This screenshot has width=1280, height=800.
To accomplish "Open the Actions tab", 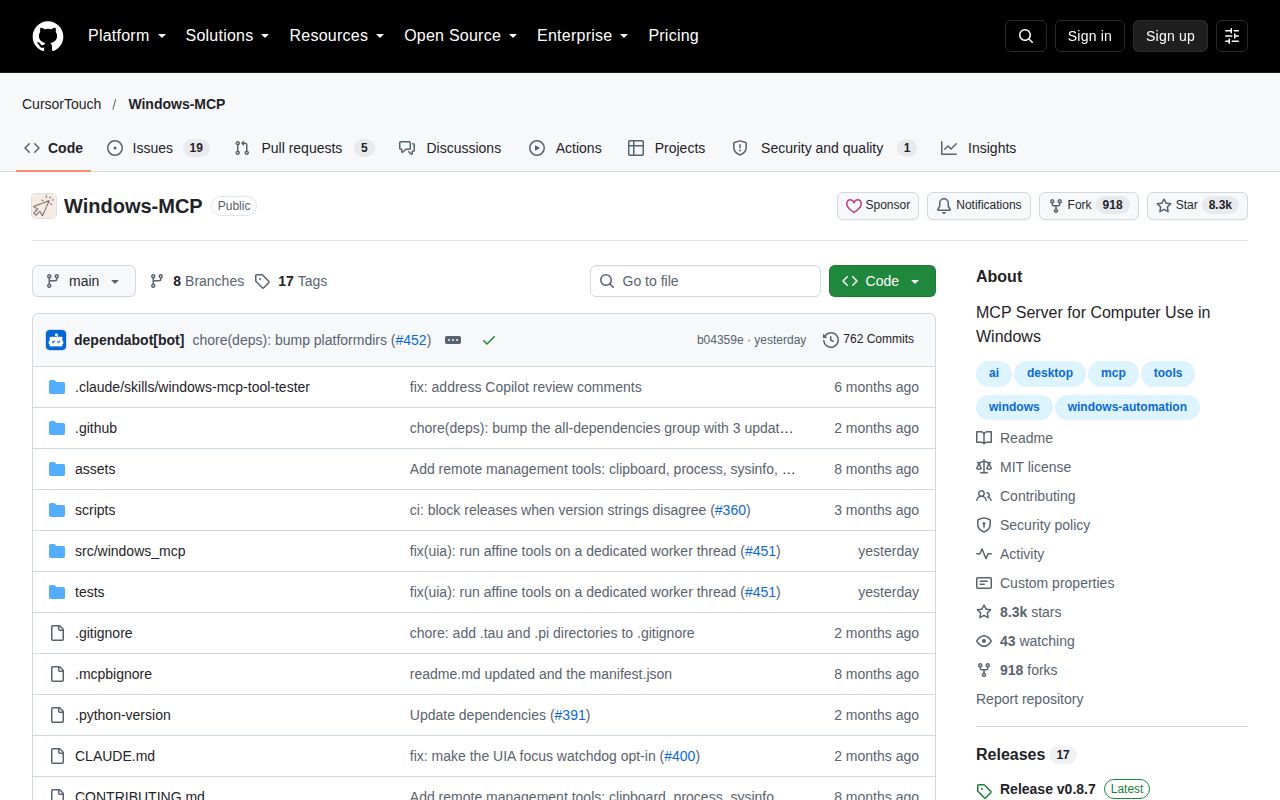I will point(565,148).
